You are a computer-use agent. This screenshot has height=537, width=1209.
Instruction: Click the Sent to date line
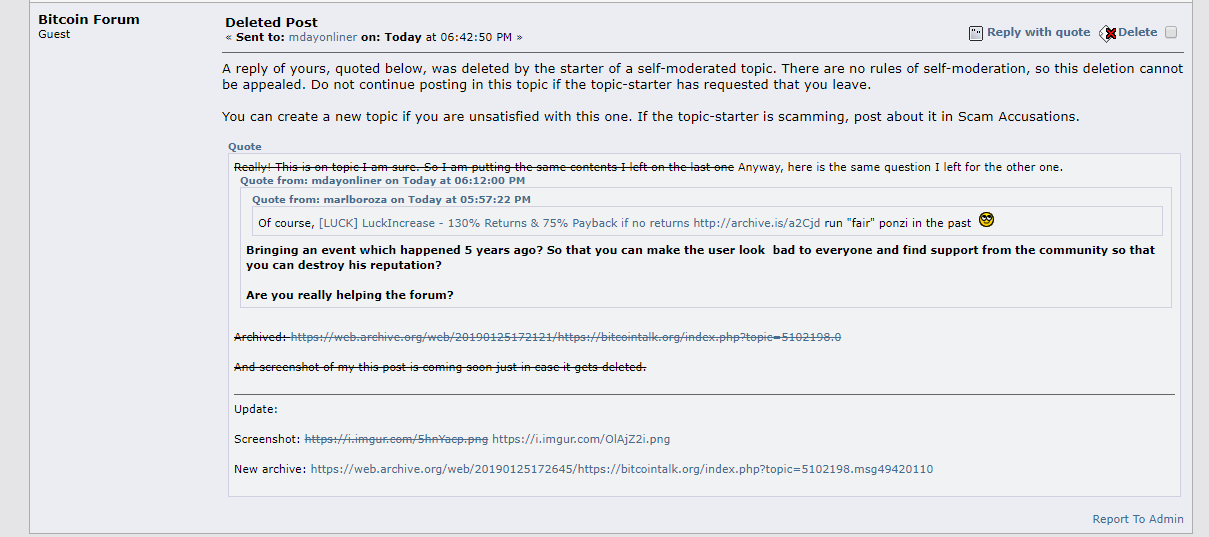[374, 37]
